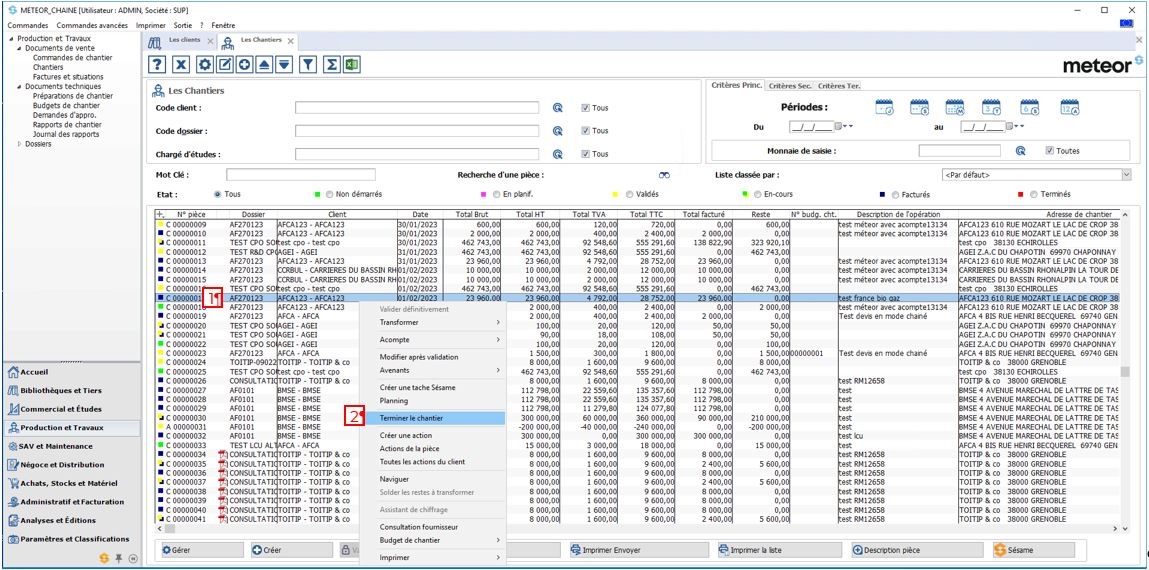Open lookup icon beside Chargé d'études field
The image size is (1149, 570).
(x=558, y=155)
